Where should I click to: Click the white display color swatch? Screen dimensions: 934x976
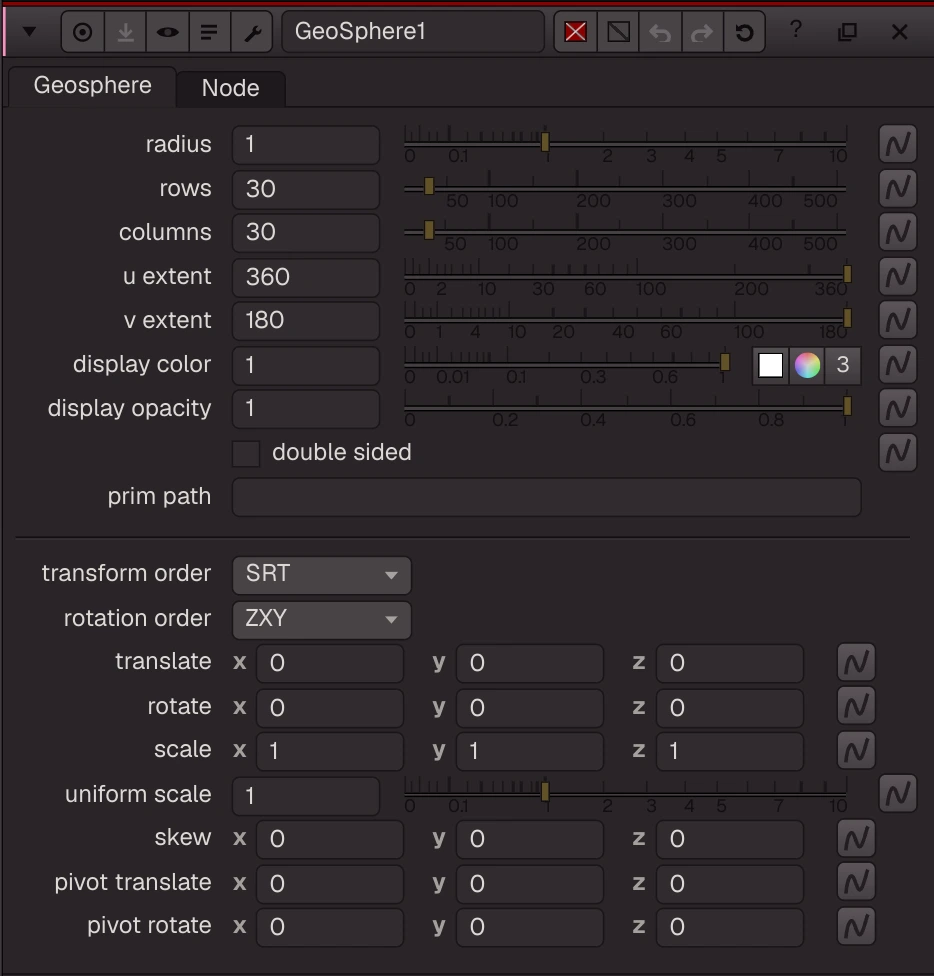(x=770, y=365)
